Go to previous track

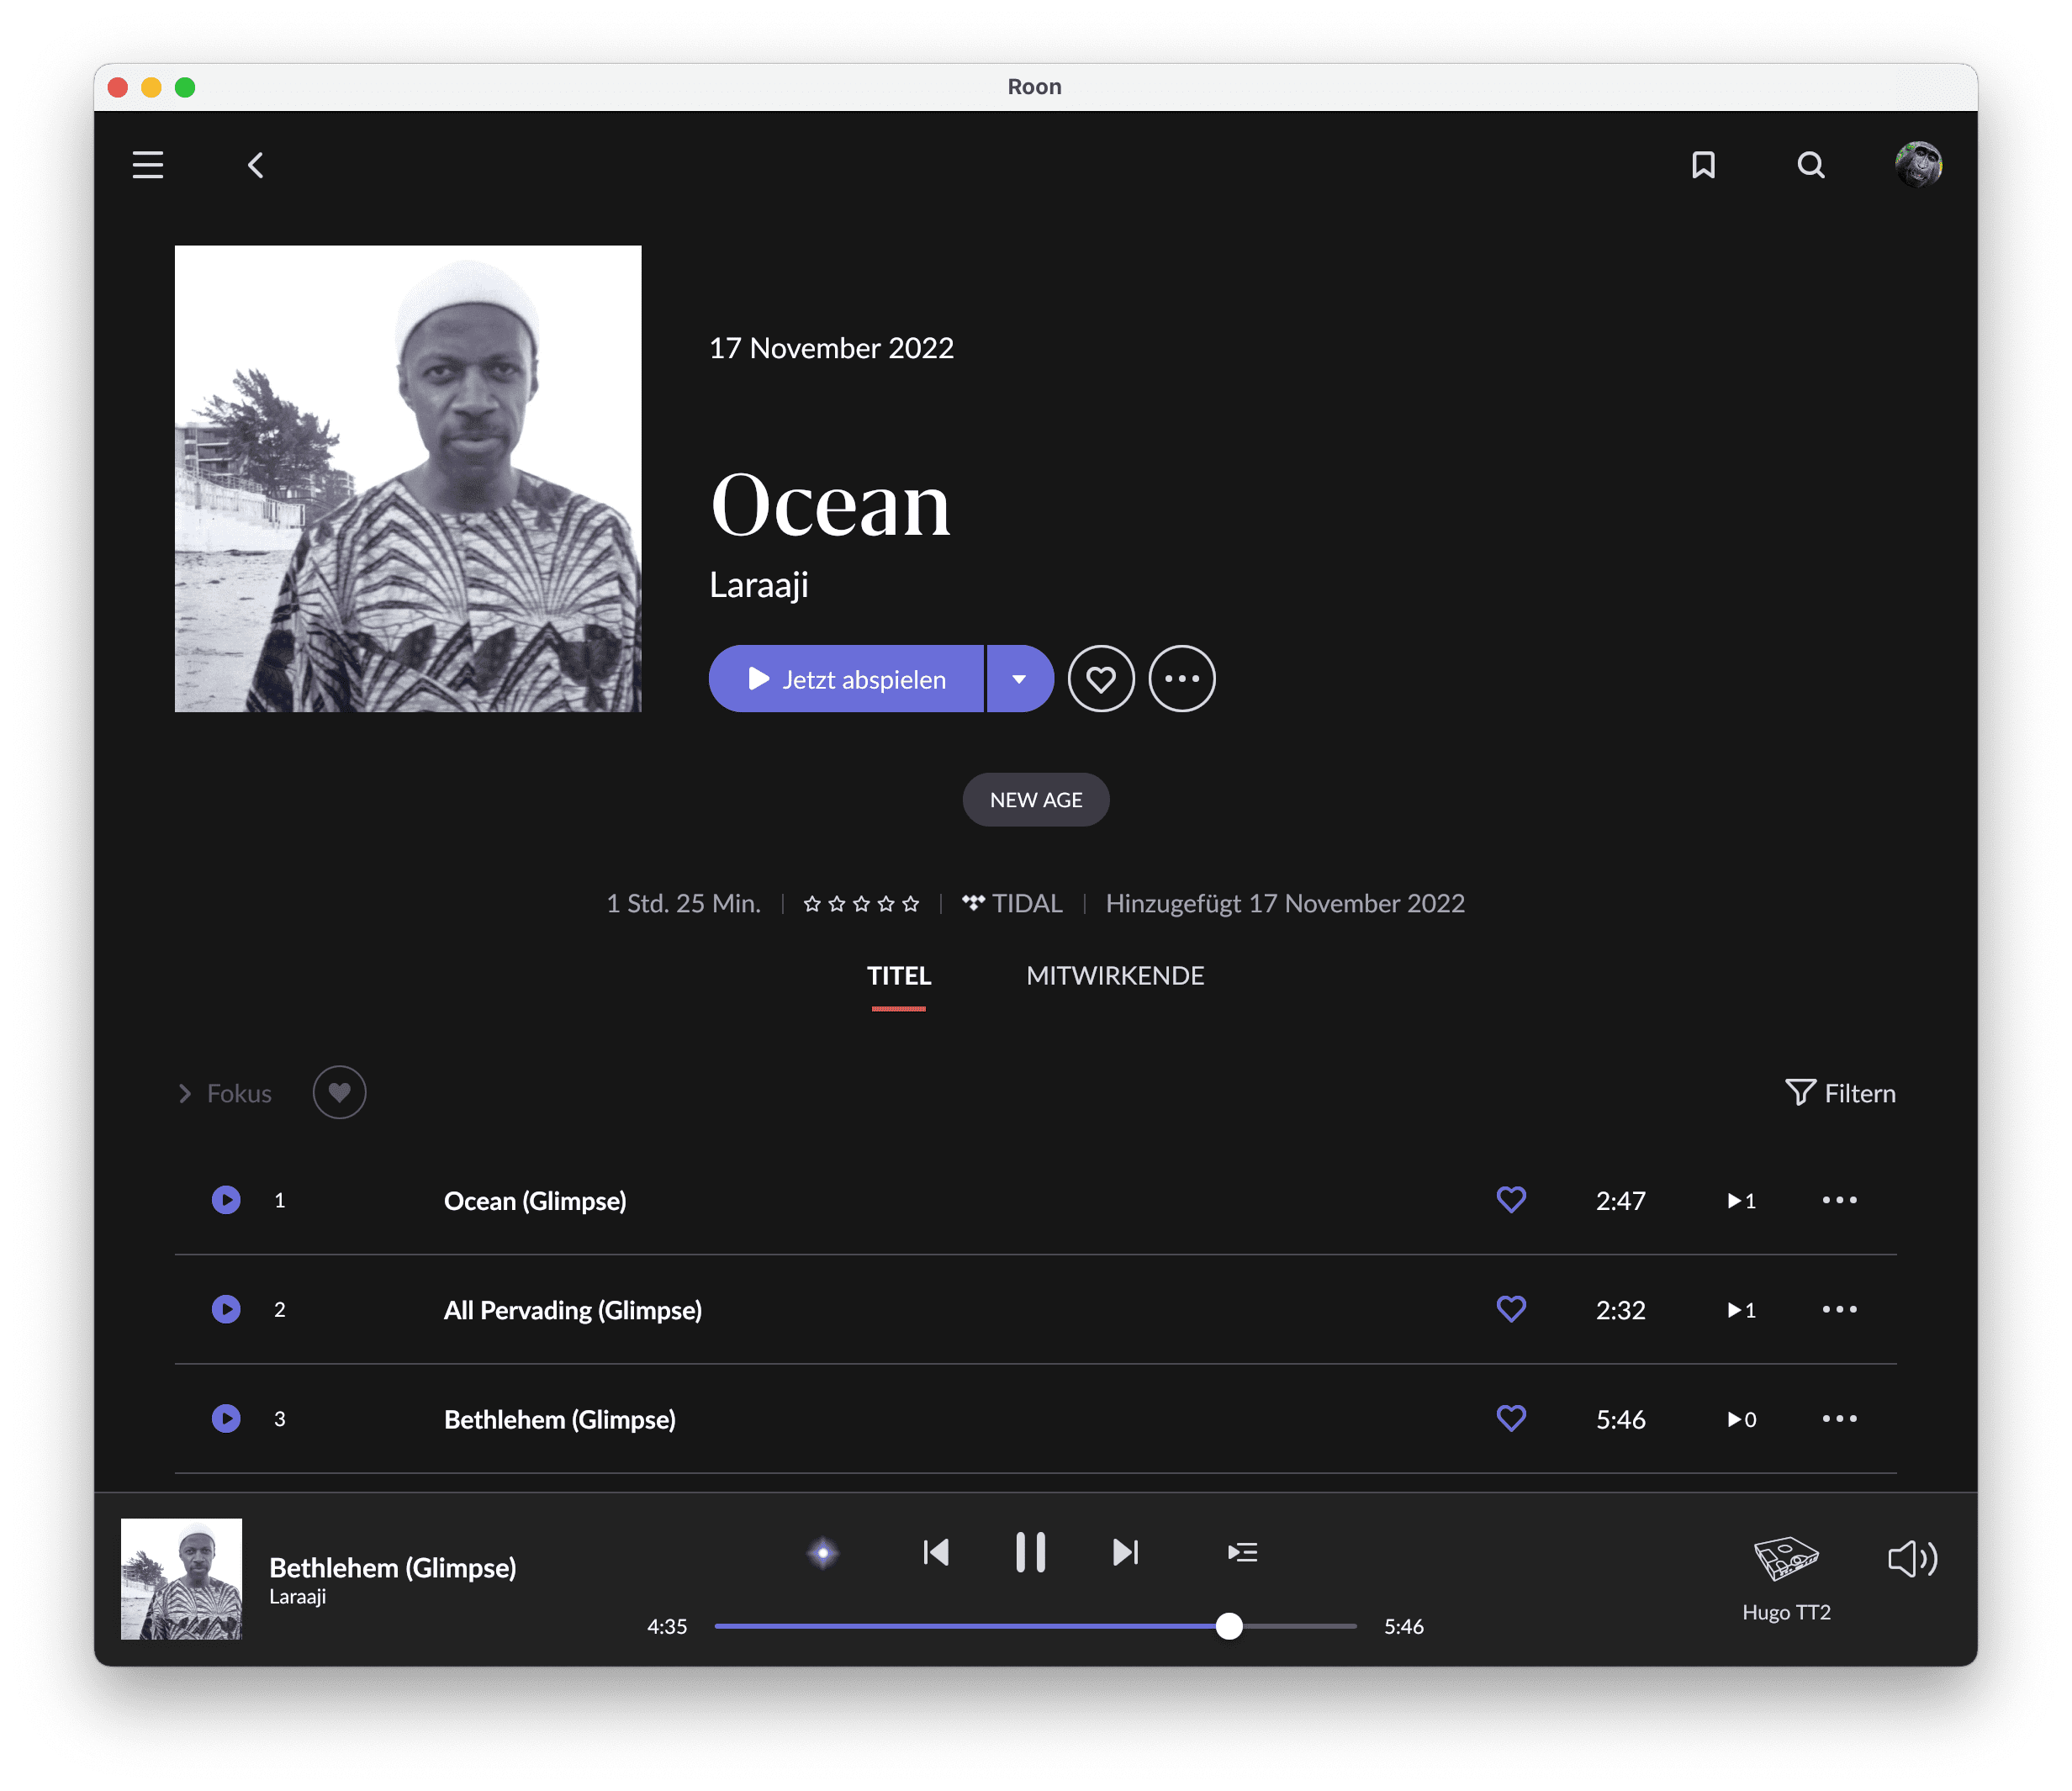tap(936, 1552)
